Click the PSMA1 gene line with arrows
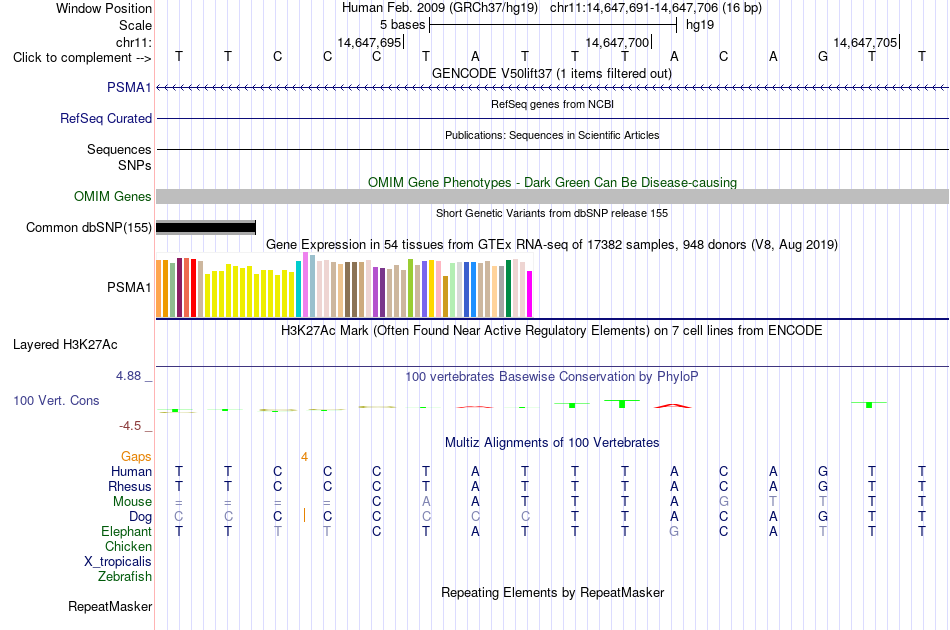Screen dimensions: 950x630 553,88
